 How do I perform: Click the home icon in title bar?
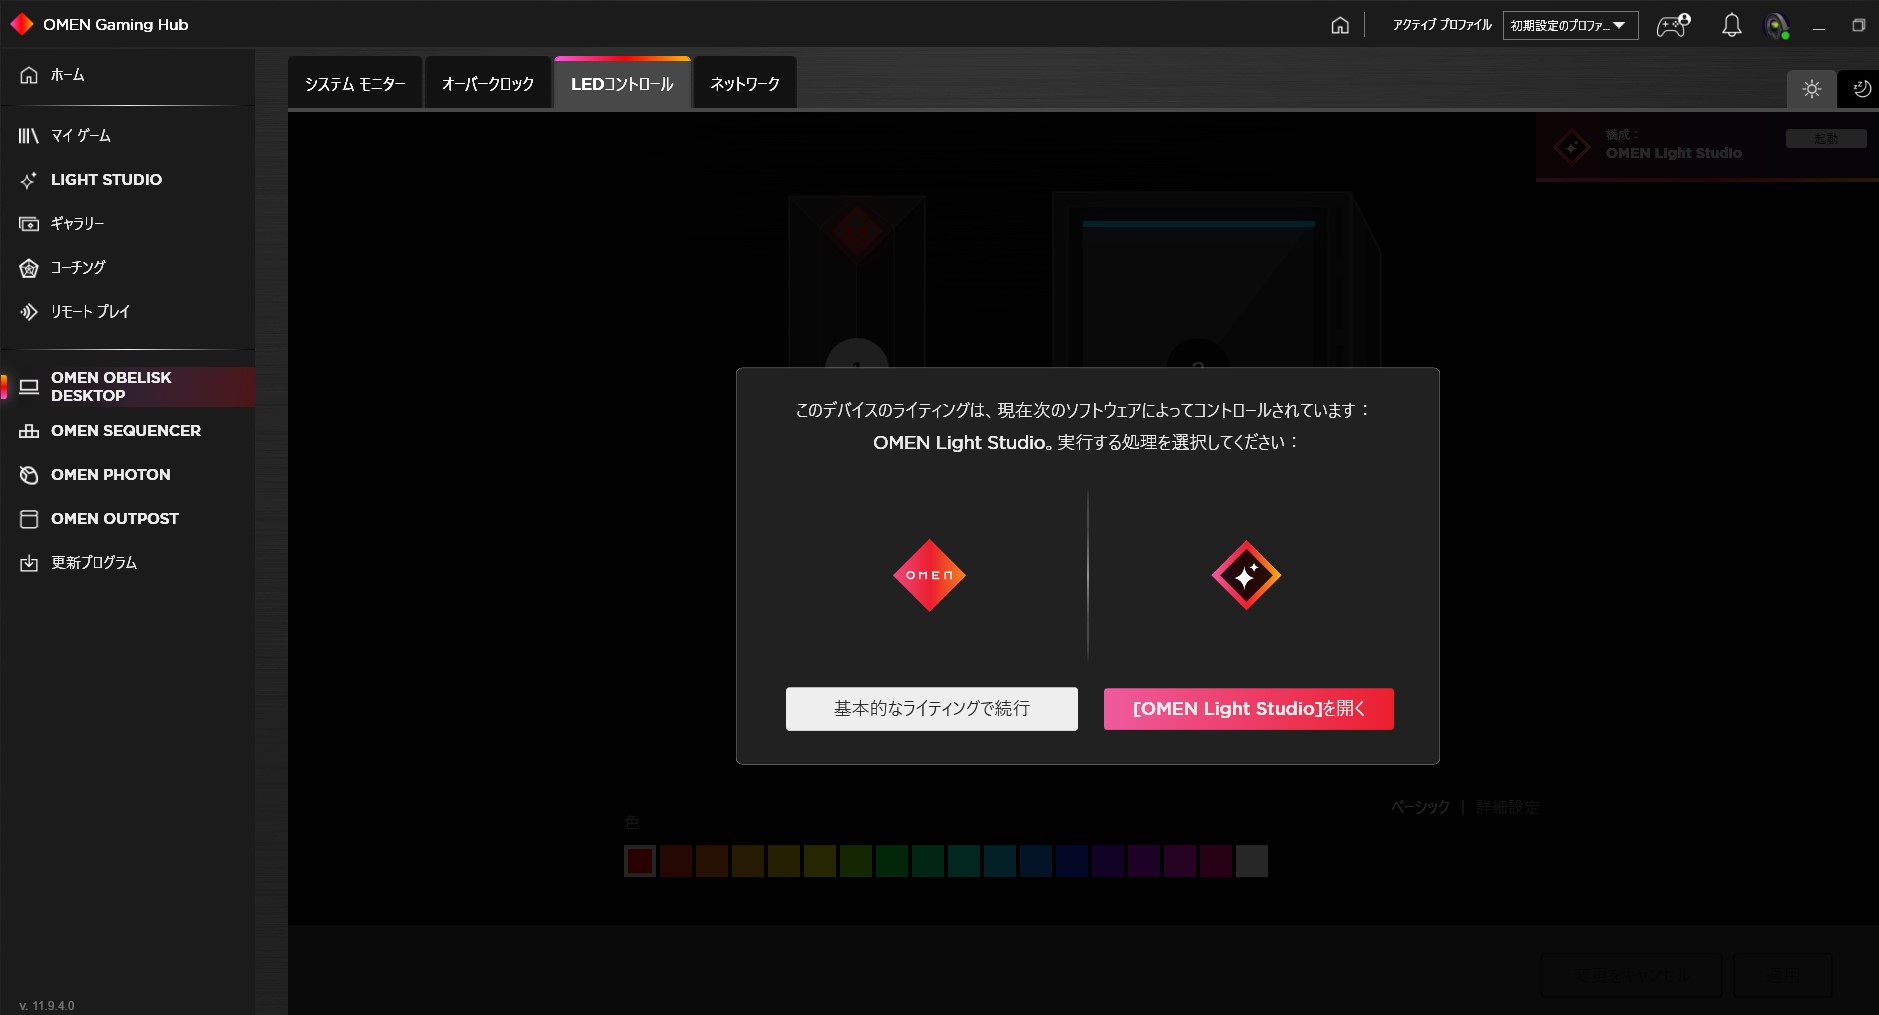click(1340, 25)
